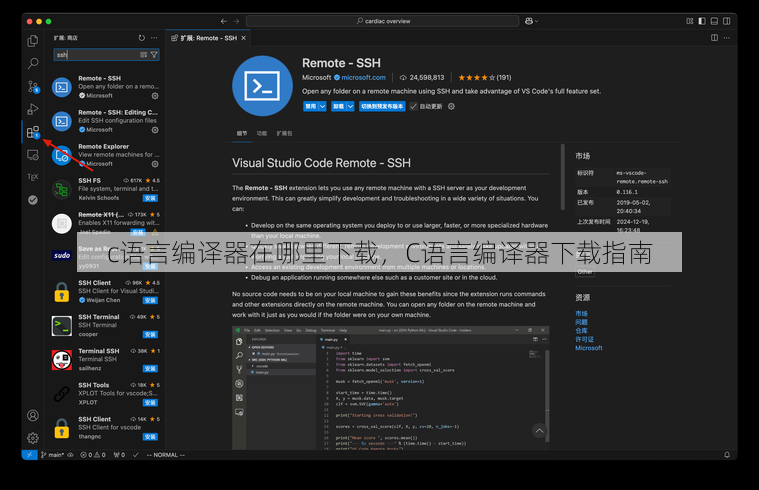Open the microsoft.com publisher link
The height and width of the screenshot is (490, 759).
[364, 77]
